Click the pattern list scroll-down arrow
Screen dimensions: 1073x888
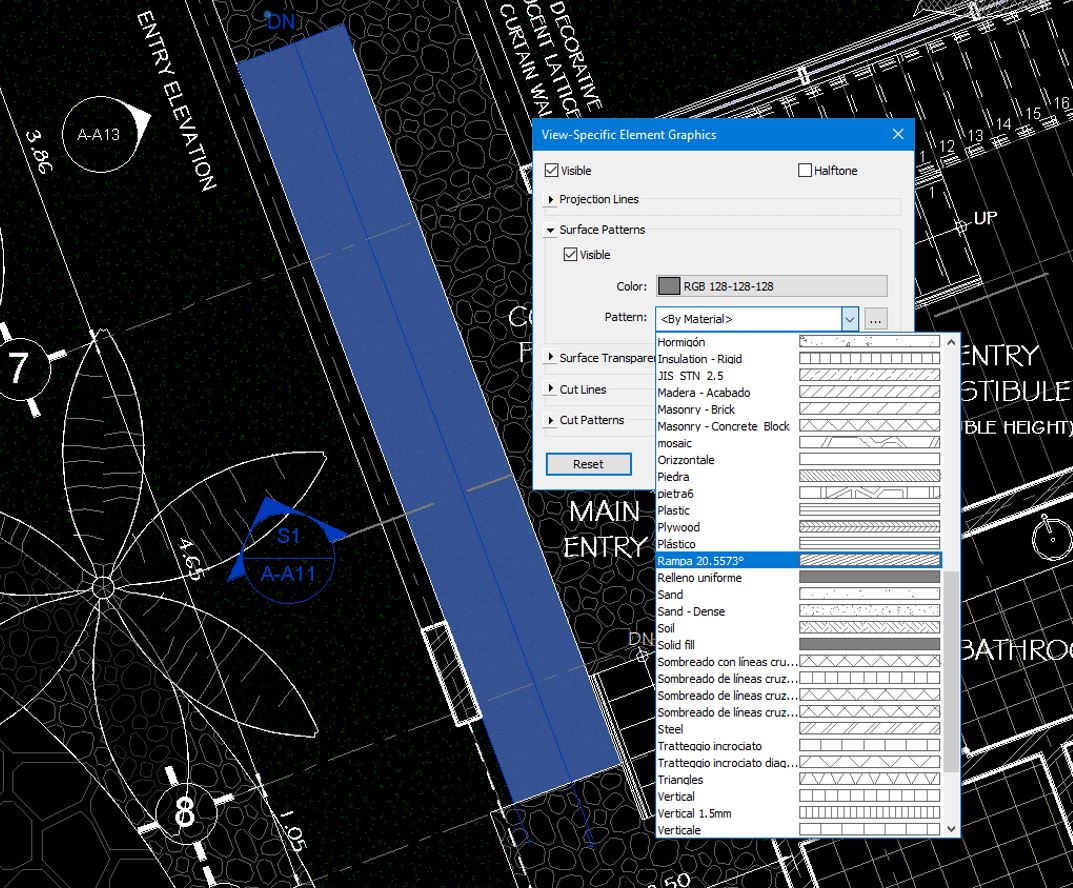click(x=950, y=828)
